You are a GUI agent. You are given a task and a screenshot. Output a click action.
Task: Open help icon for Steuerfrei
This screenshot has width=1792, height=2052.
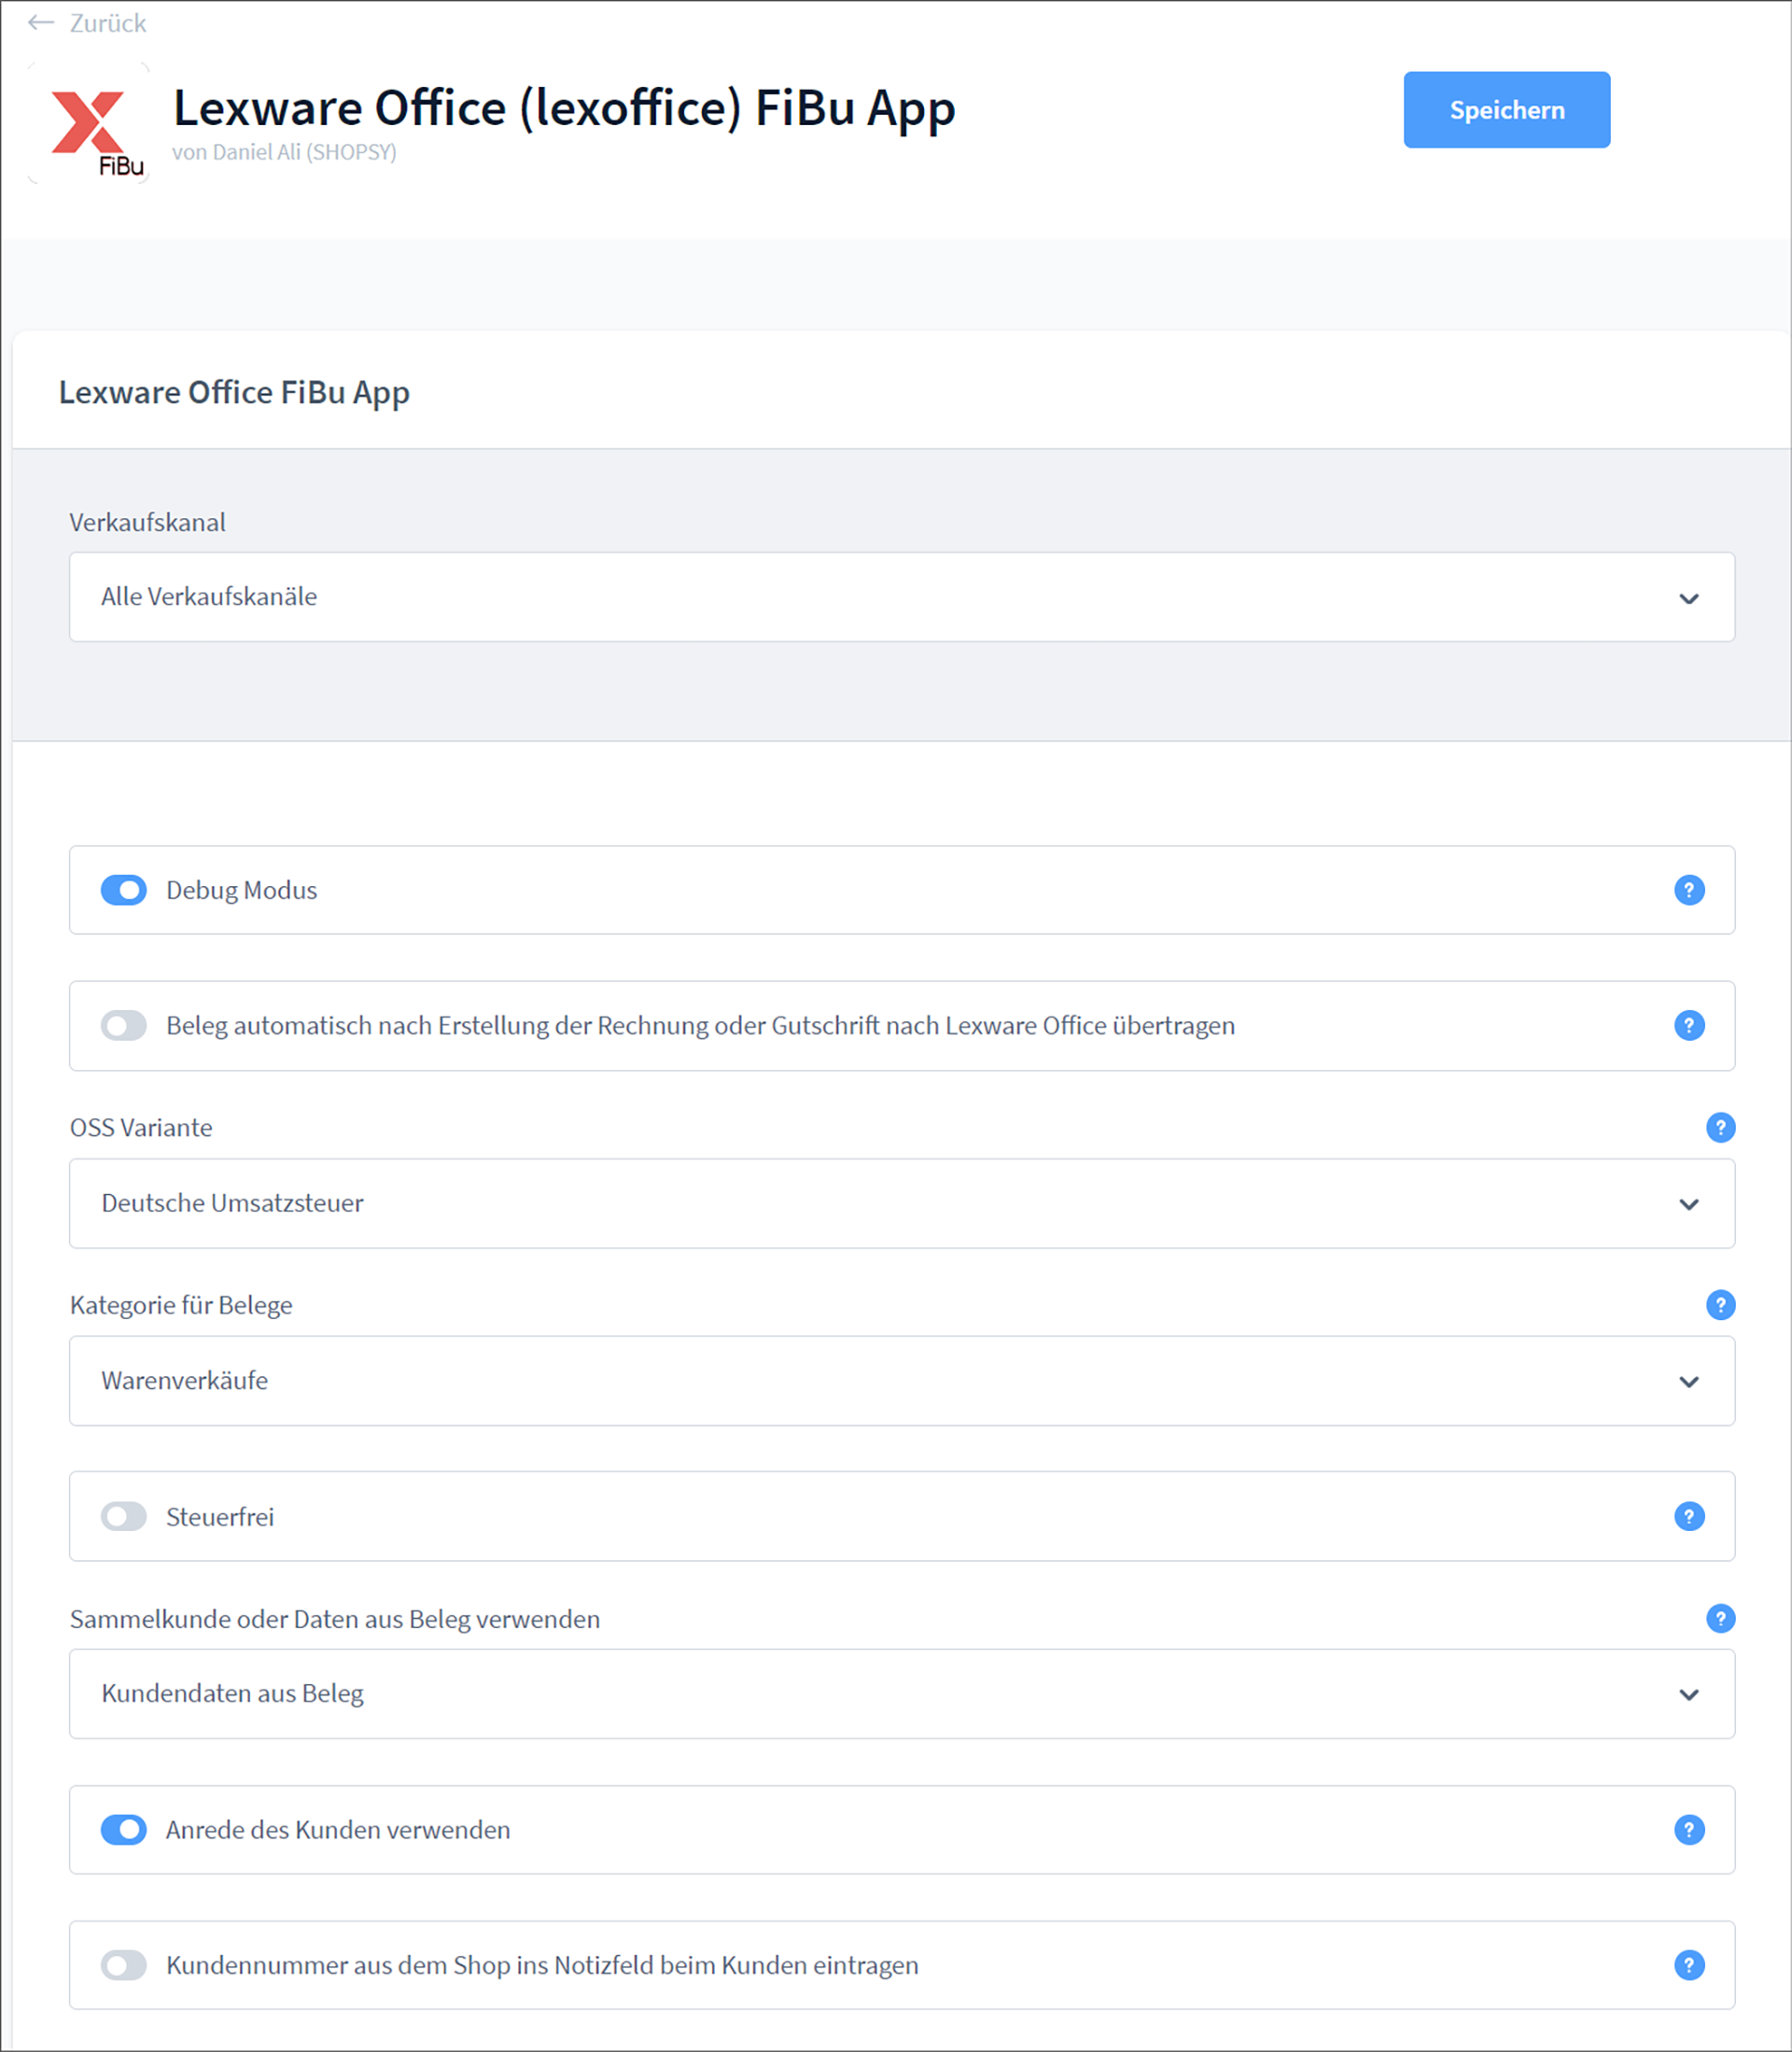(1689, 1516)
